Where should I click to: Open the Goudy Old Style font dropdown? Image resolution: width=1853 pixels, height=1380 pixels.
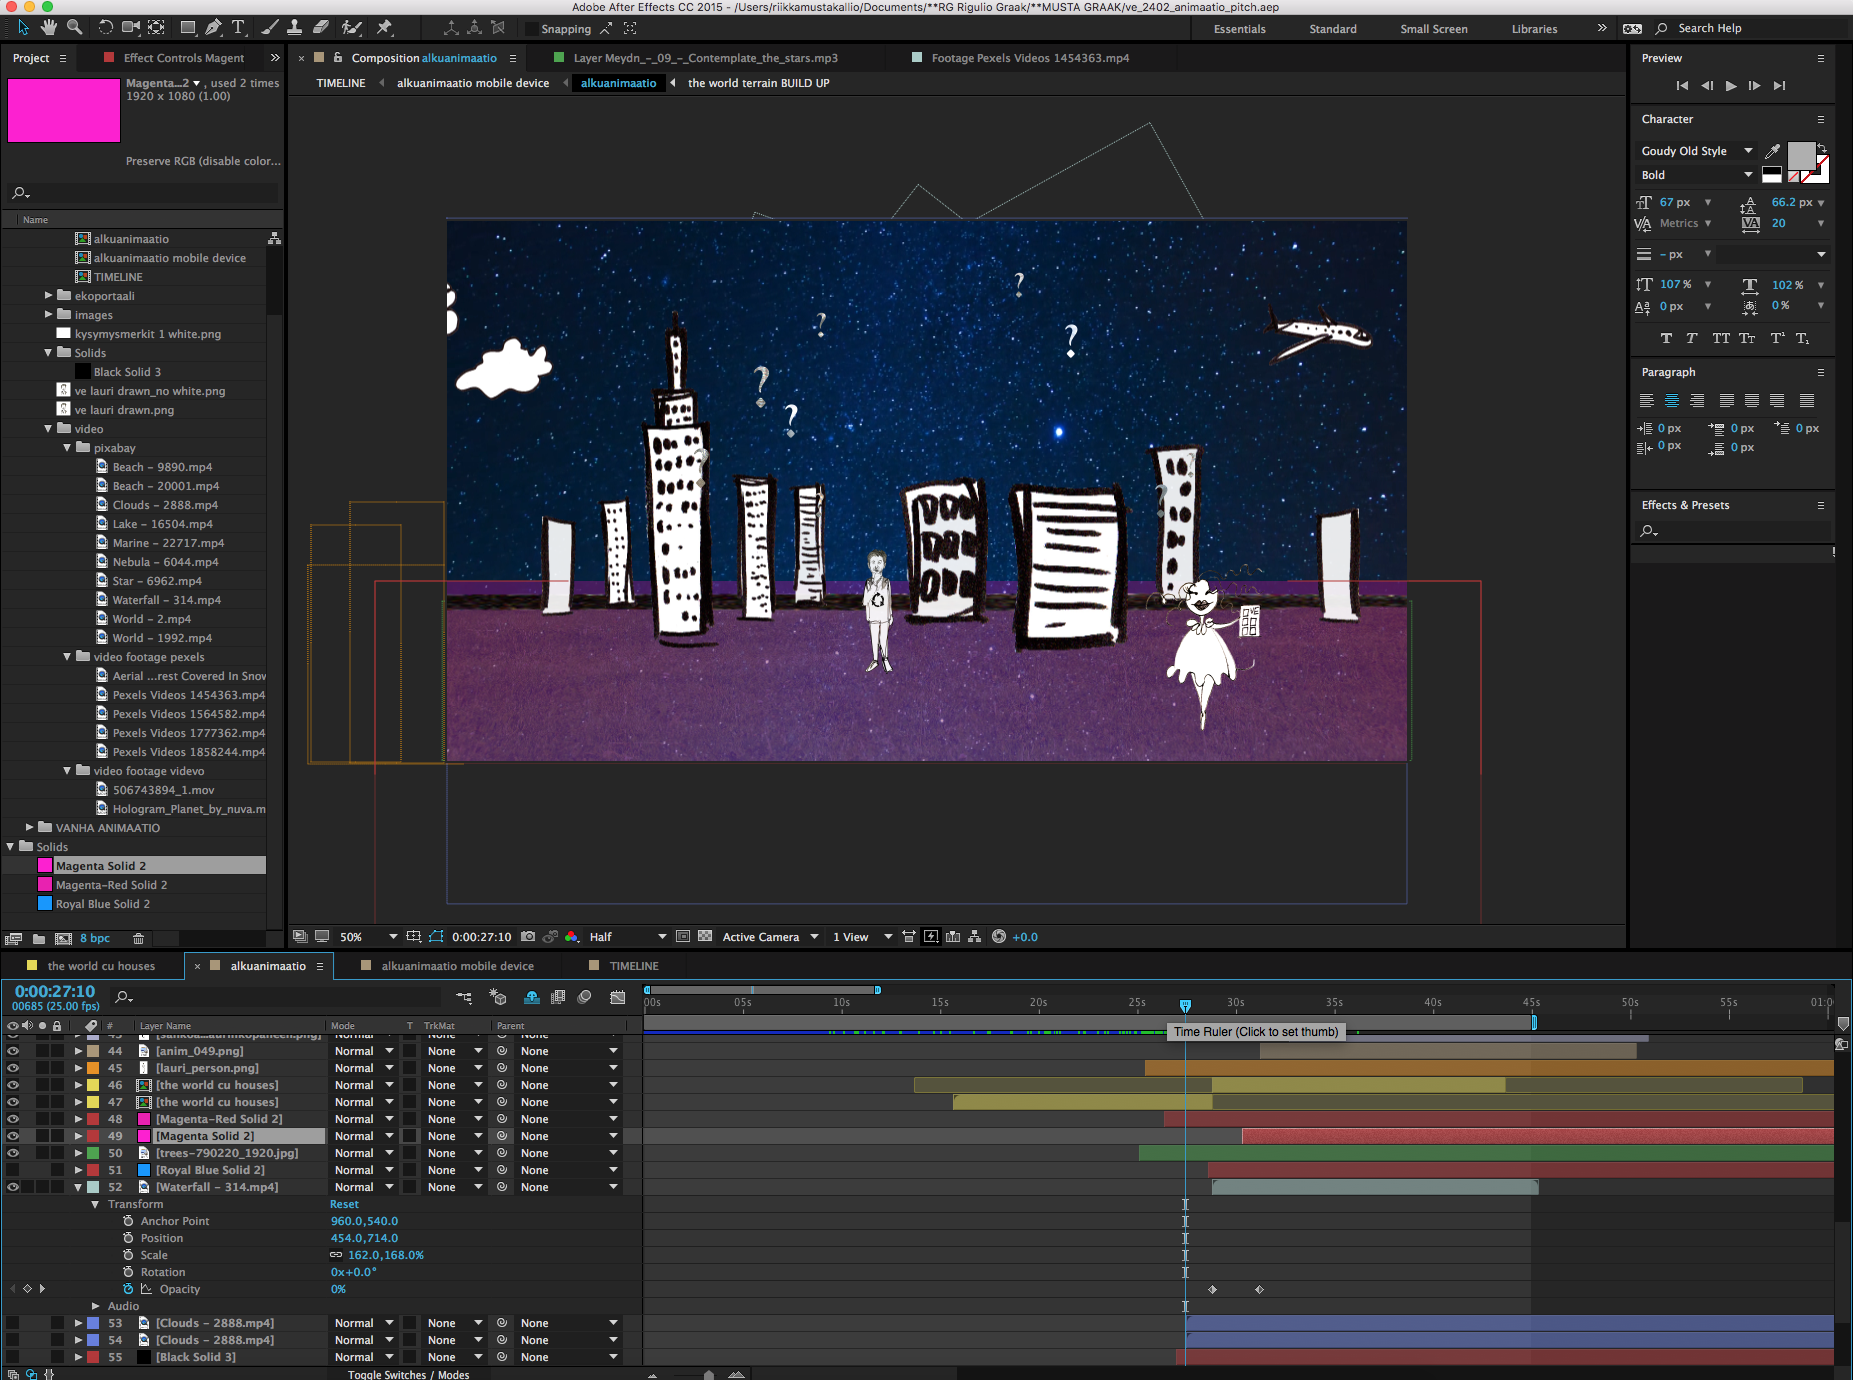tap(1696, 151)
